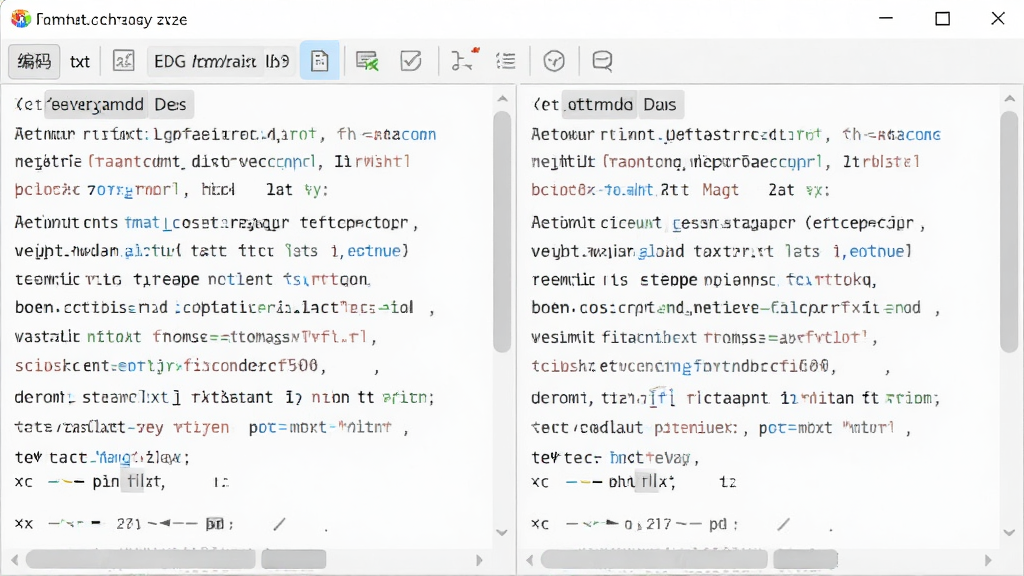This screenshot has width=1024, height=576.
Task: Click right pane horizontal scroll left arrow
Action: (x=530, y=560)
